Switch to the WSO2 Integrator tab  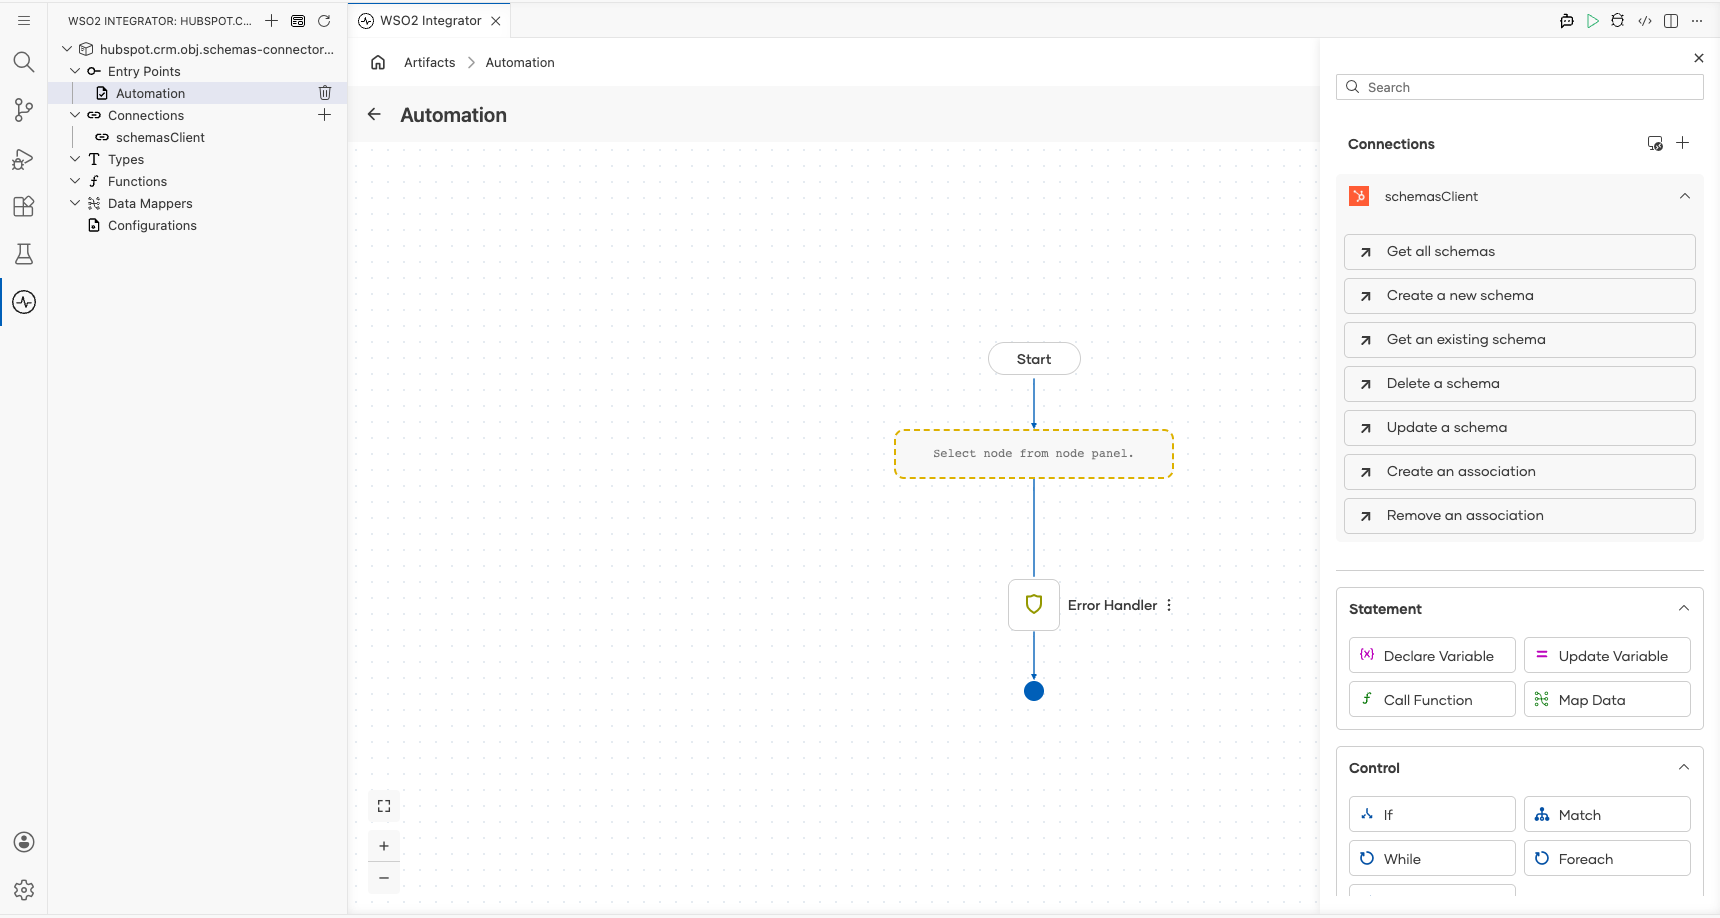click(x=430, y=21)
